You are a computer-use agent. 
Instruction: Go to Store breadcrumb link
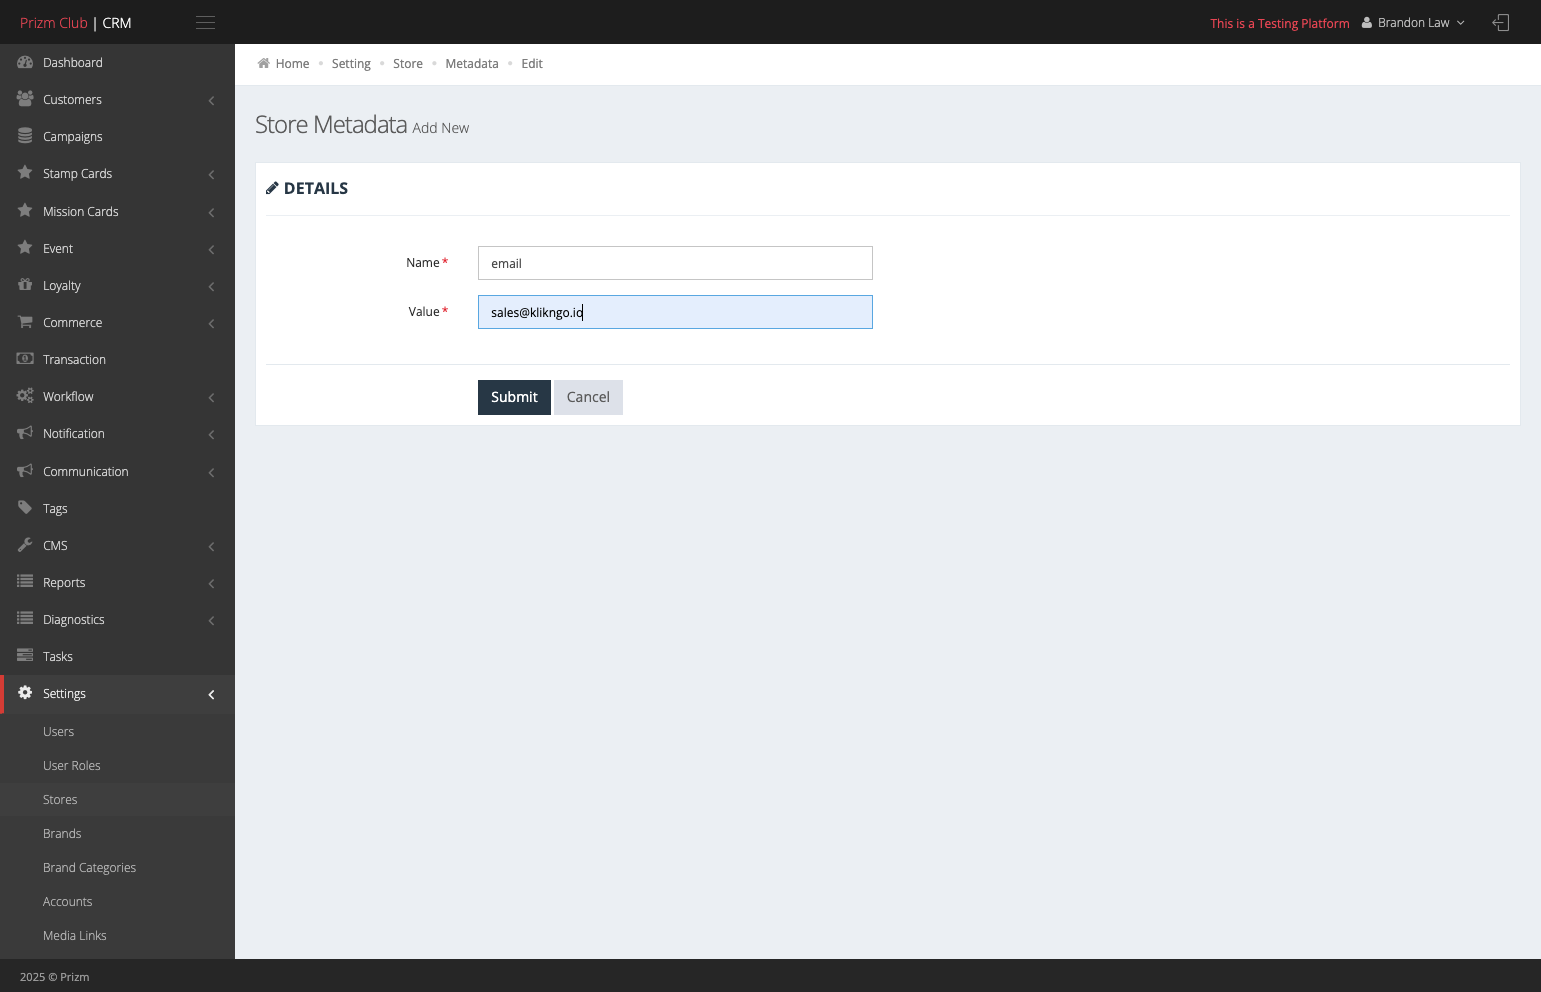click(x=408, y=64)
